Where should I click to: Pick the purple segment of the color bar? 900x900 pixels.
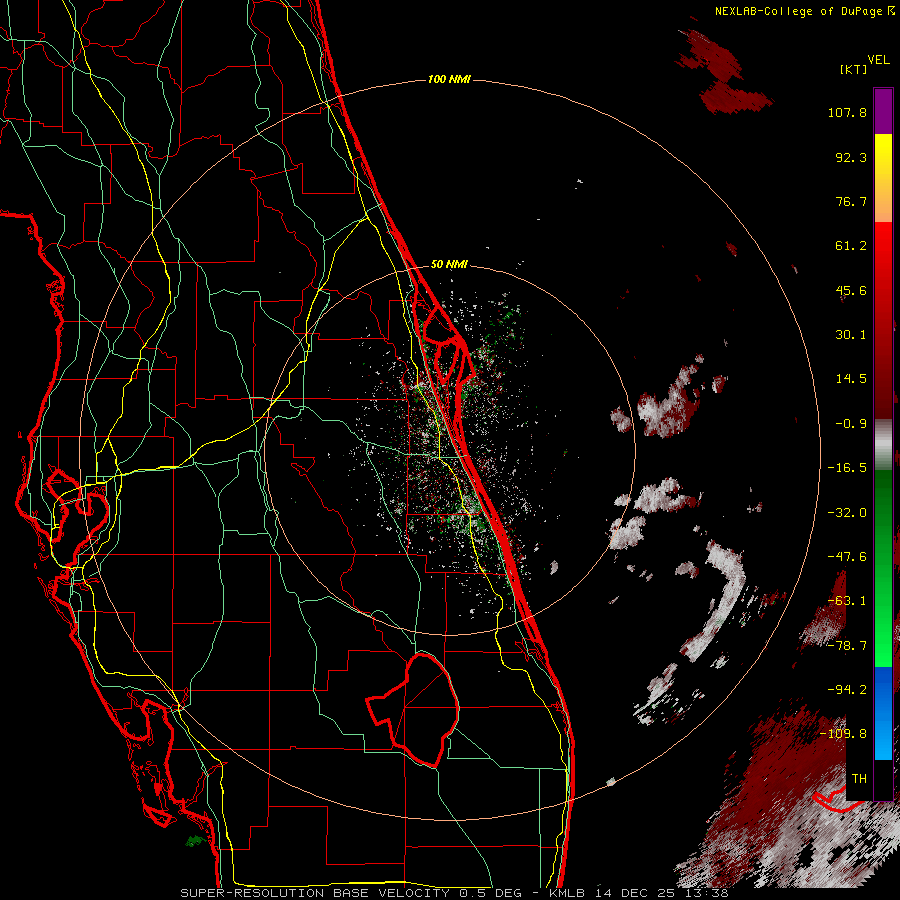pyautogui.click(x=883, y=111)
